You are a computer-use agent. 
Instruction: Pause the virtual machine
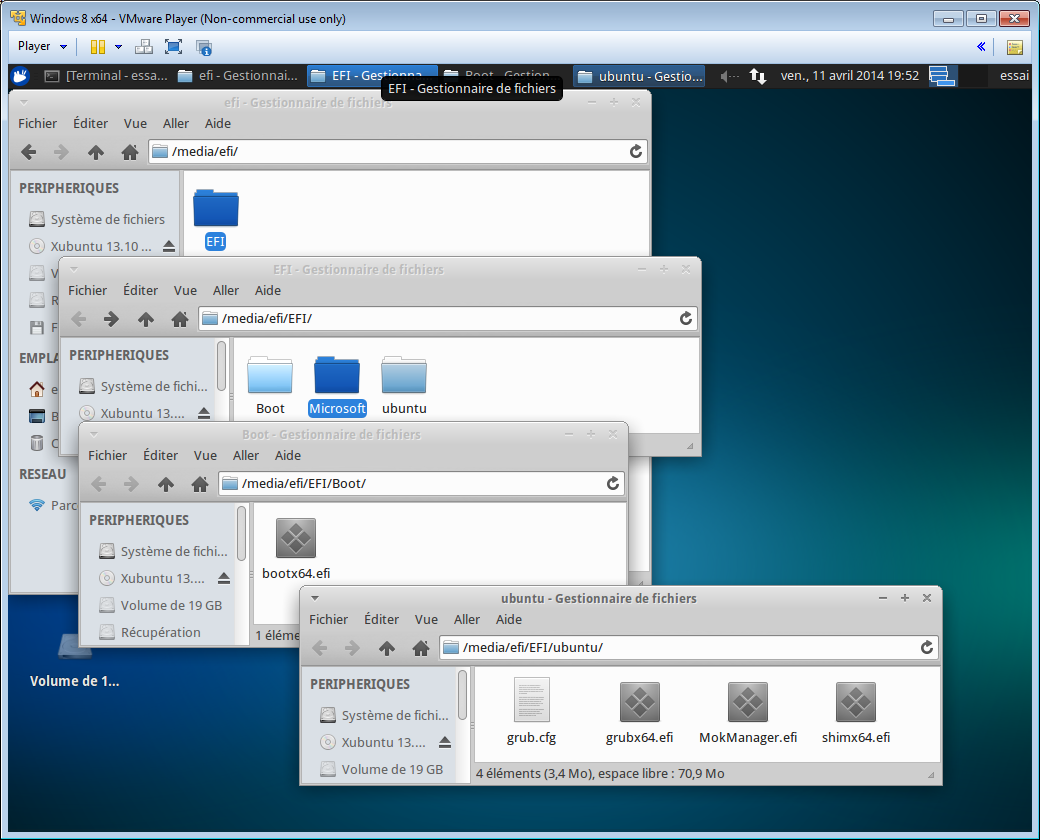click(98, 46)
